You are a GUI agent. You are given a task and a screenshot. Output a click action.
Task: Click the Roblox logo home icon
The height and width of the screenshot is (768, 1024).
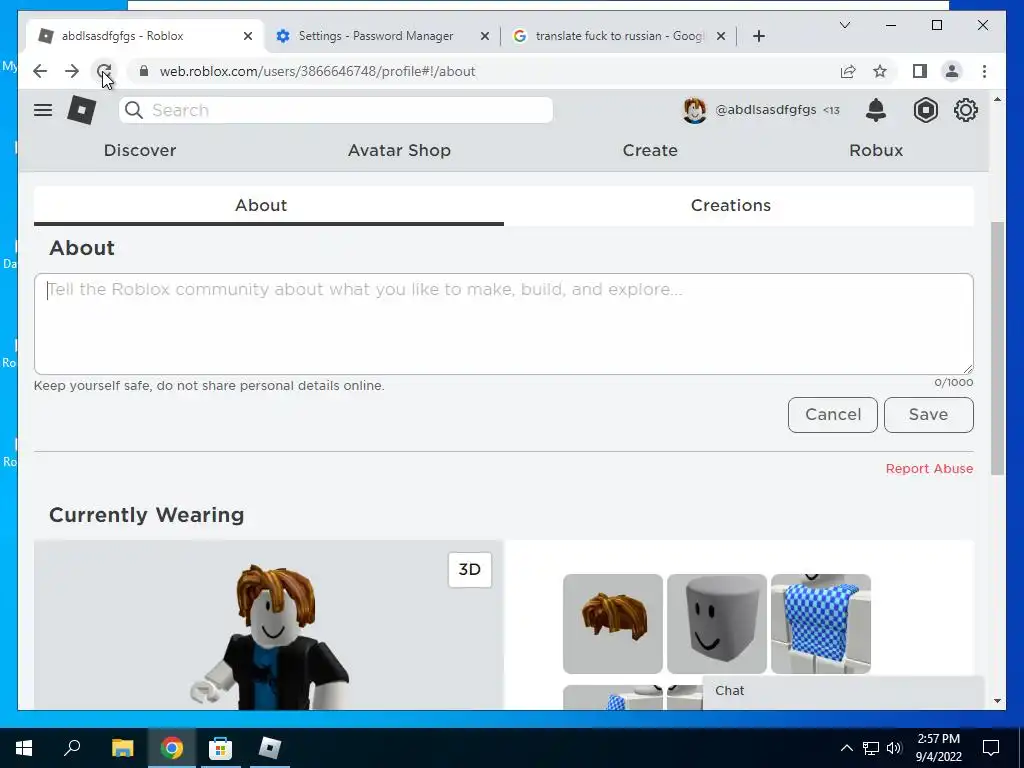tap(82, 110)
